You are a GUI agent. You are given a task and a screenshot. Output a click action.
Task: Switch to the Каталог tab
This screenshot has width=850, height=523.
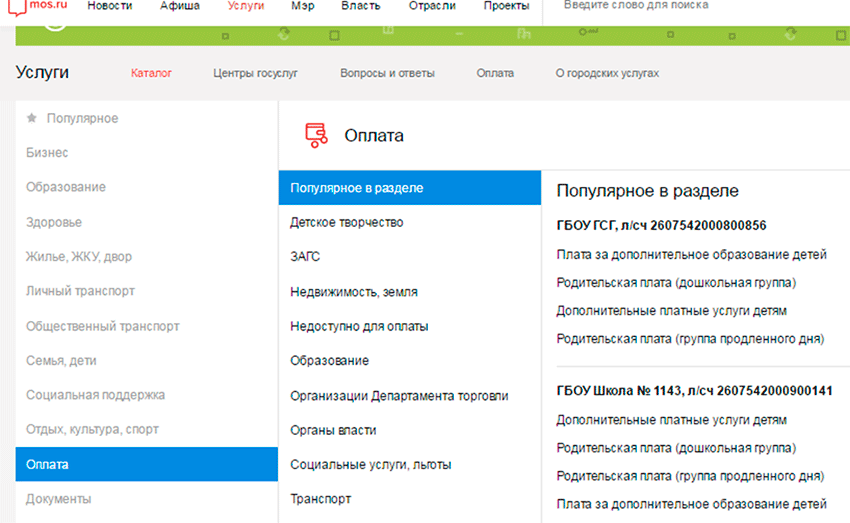tap(151, 73)
